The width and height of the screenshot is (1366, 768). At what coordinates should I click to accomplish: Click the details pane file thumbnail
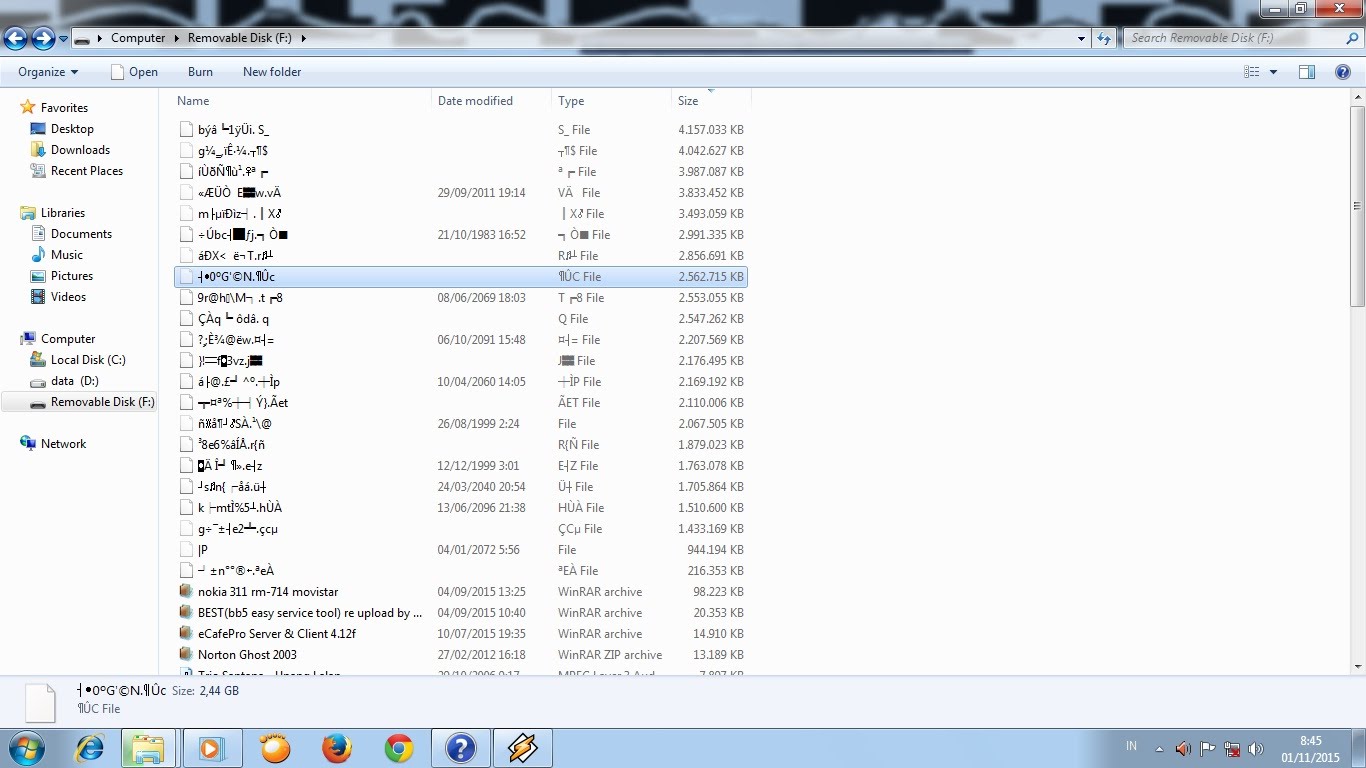point(40,703)
